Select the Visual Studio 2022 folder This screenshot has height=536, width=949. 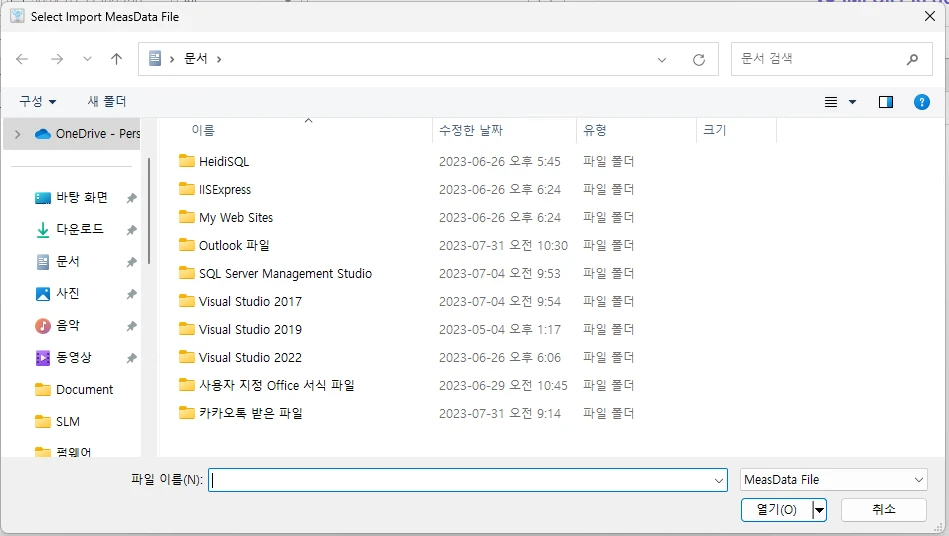250,357
